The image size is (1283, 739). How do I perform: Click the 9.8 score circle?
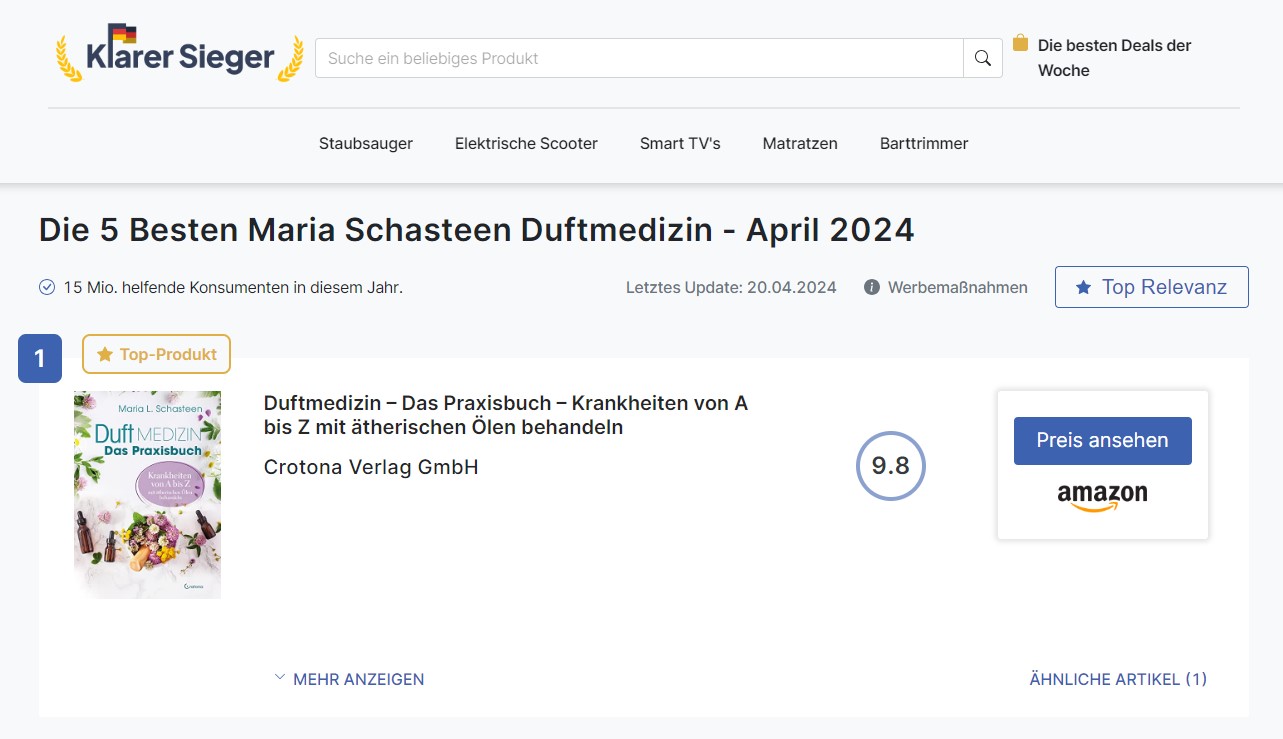[891, 466]
